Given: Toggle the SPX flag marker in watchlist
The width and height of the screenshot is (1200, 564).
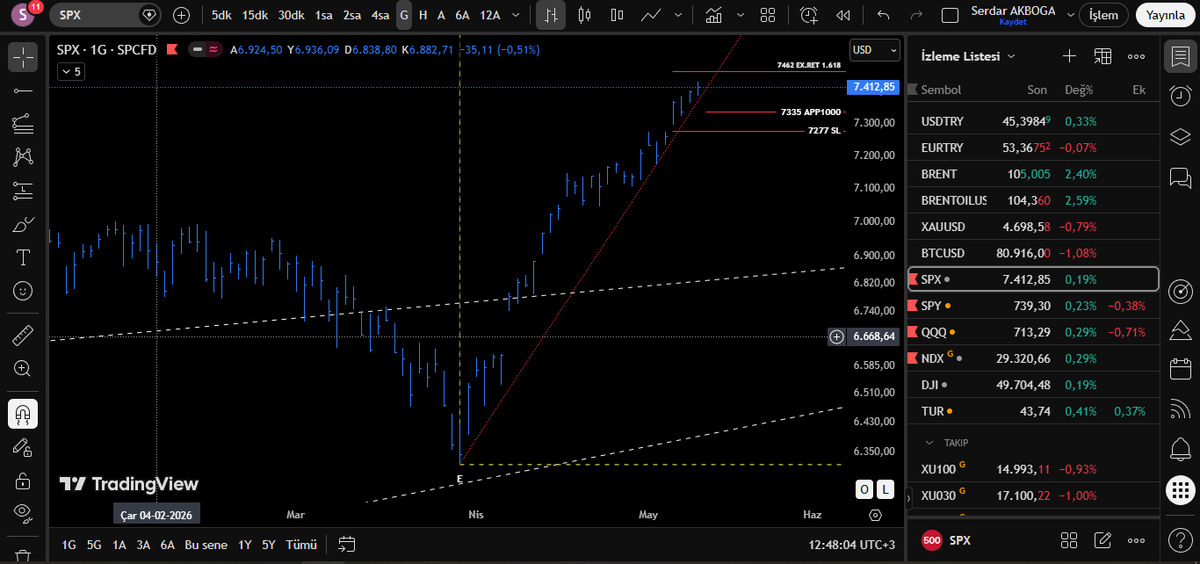Looking at the screenshot, I should tap(912, 280).
